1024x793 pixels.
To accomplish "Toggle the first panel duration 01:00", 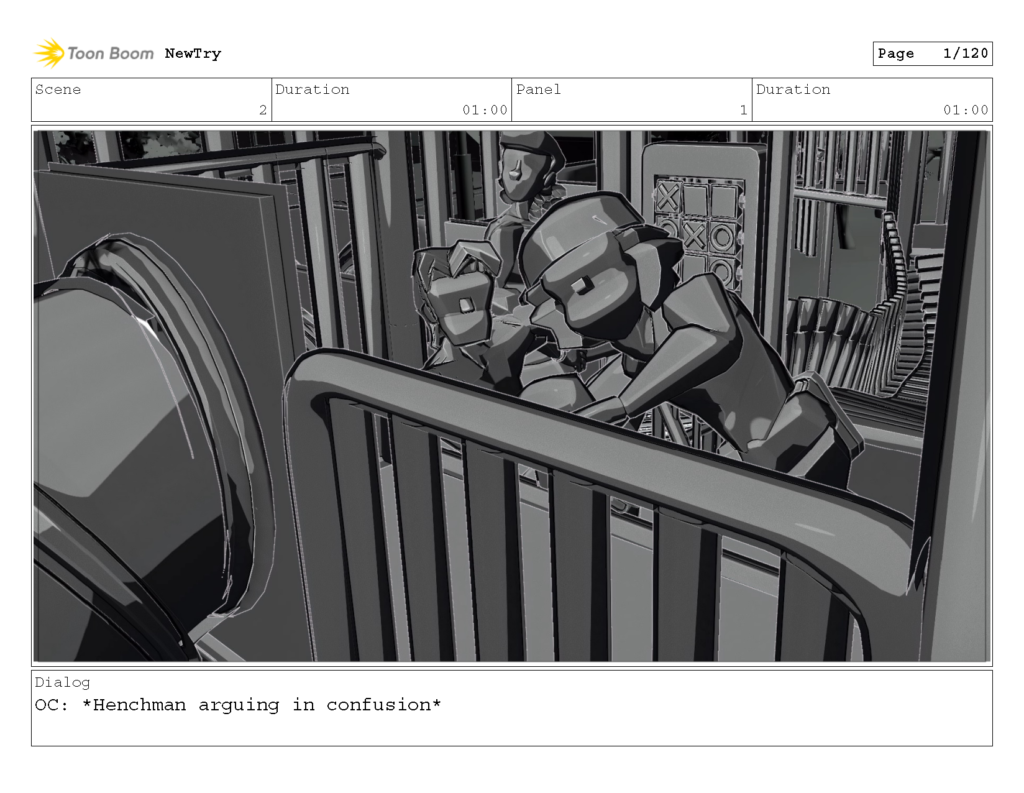I will coord(493,111).
